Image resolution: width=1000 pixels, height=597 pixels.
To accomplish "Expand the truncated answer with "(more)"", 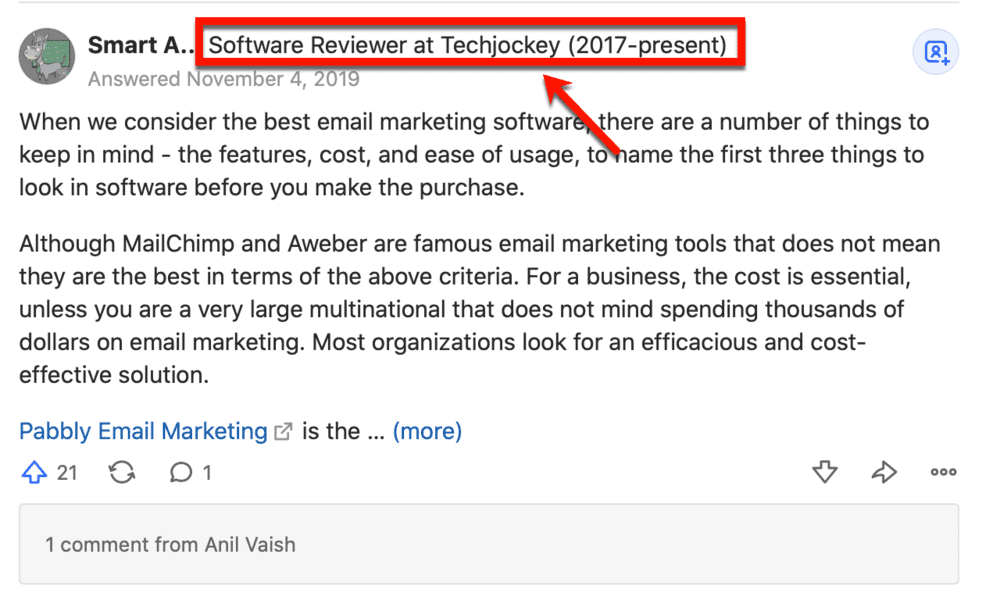I will click(x=427, y=430).
